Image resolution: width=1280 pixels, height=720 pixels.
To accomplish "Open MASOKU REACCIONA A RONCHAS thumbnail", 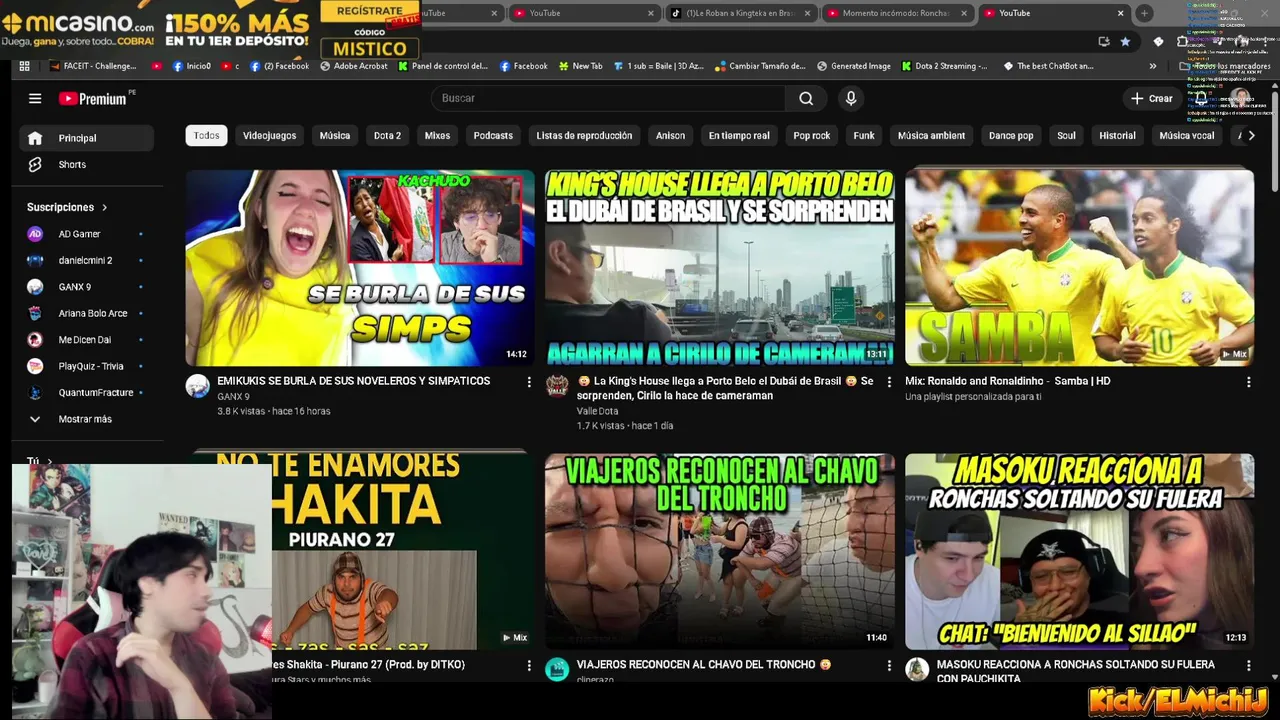I will tap(1079, 551).
